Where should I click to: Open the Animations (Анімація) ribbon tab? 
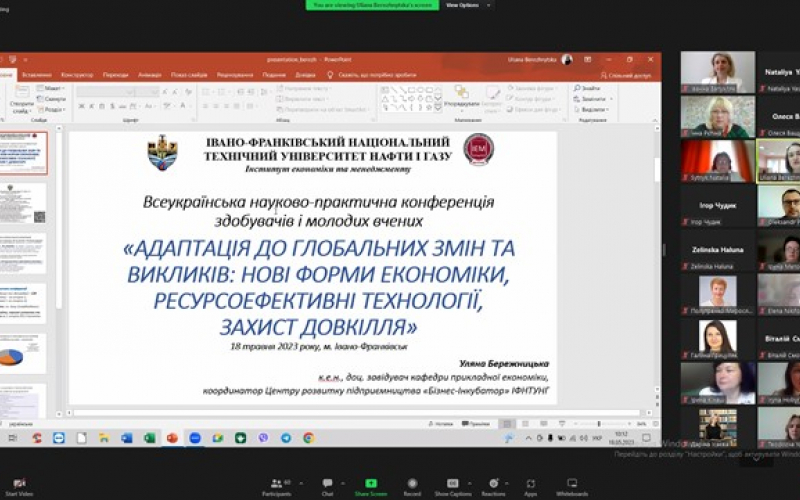[x=149, y=75]
